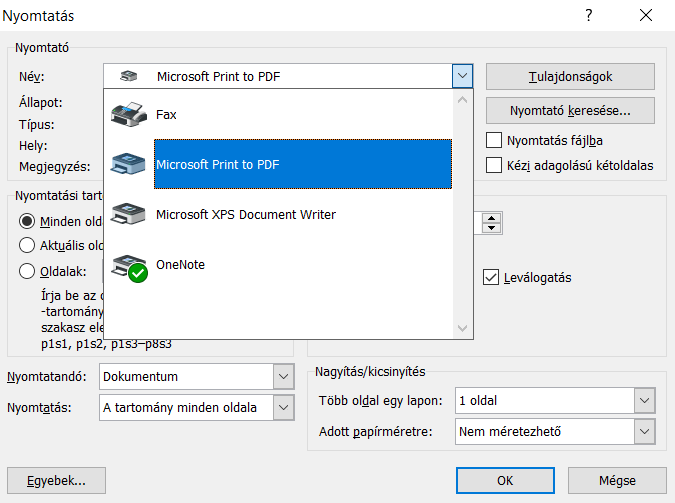Click the Fax printer icon
Viewport: 675px width, 503px height.
click(128, 115)
